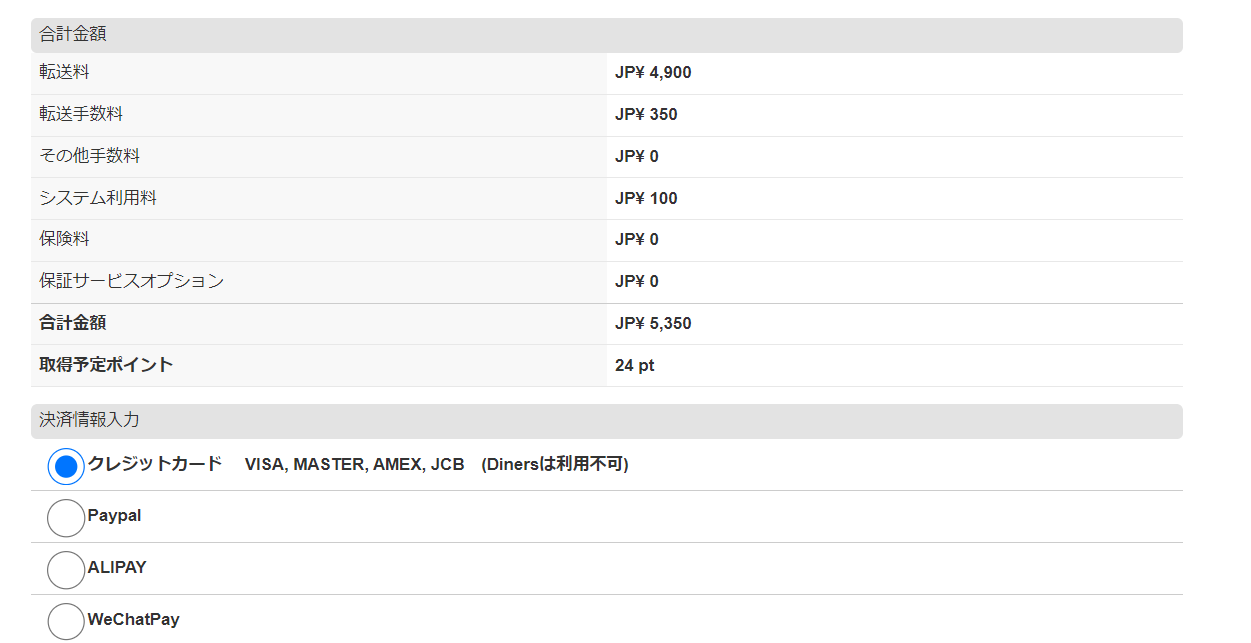The image size is (1251, 643).
Task: Click the 決済情報入力 section header
Action: coord(606,421)
